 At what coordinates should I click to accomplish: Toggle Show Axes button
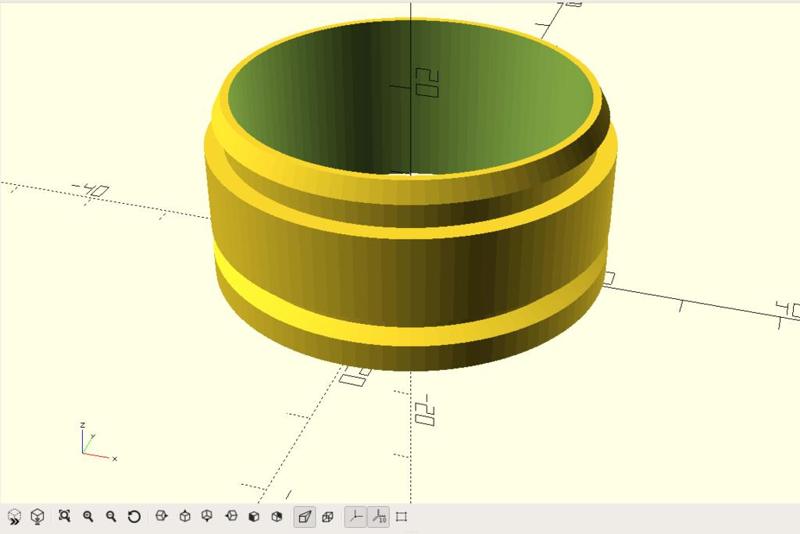[x=356, y=517]
